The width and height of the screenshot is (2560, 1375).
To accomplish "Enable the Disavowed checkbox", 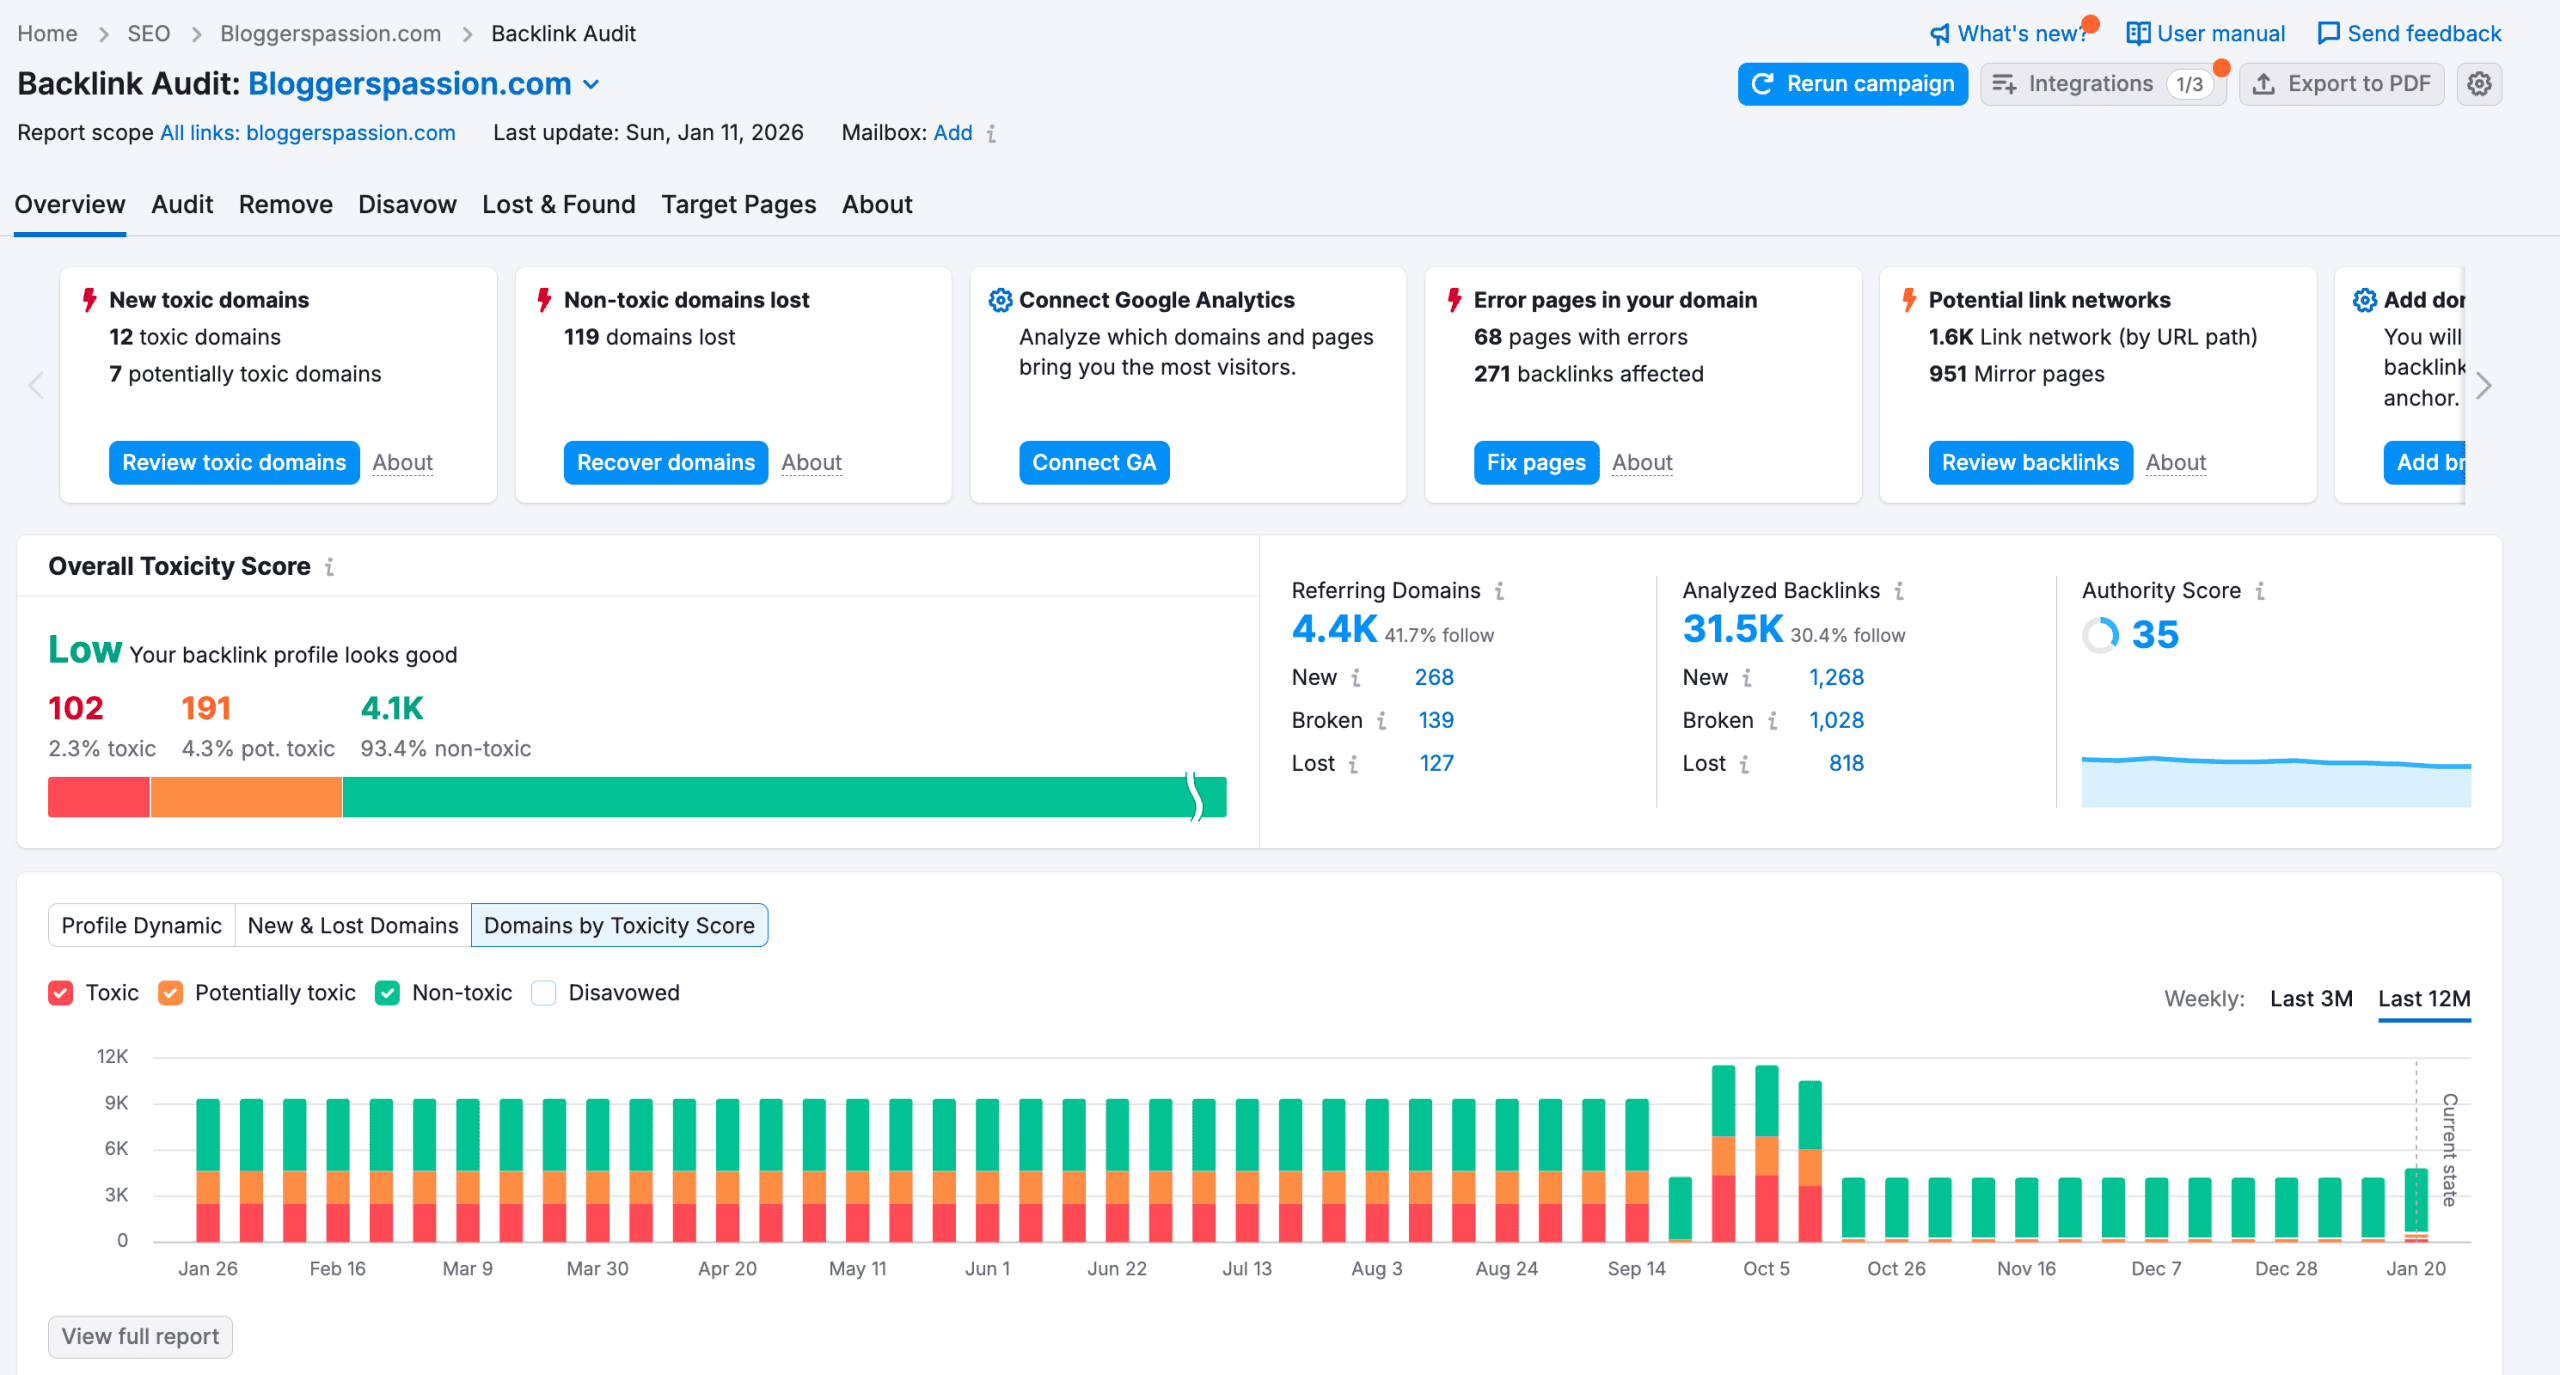I will point(543,992).
